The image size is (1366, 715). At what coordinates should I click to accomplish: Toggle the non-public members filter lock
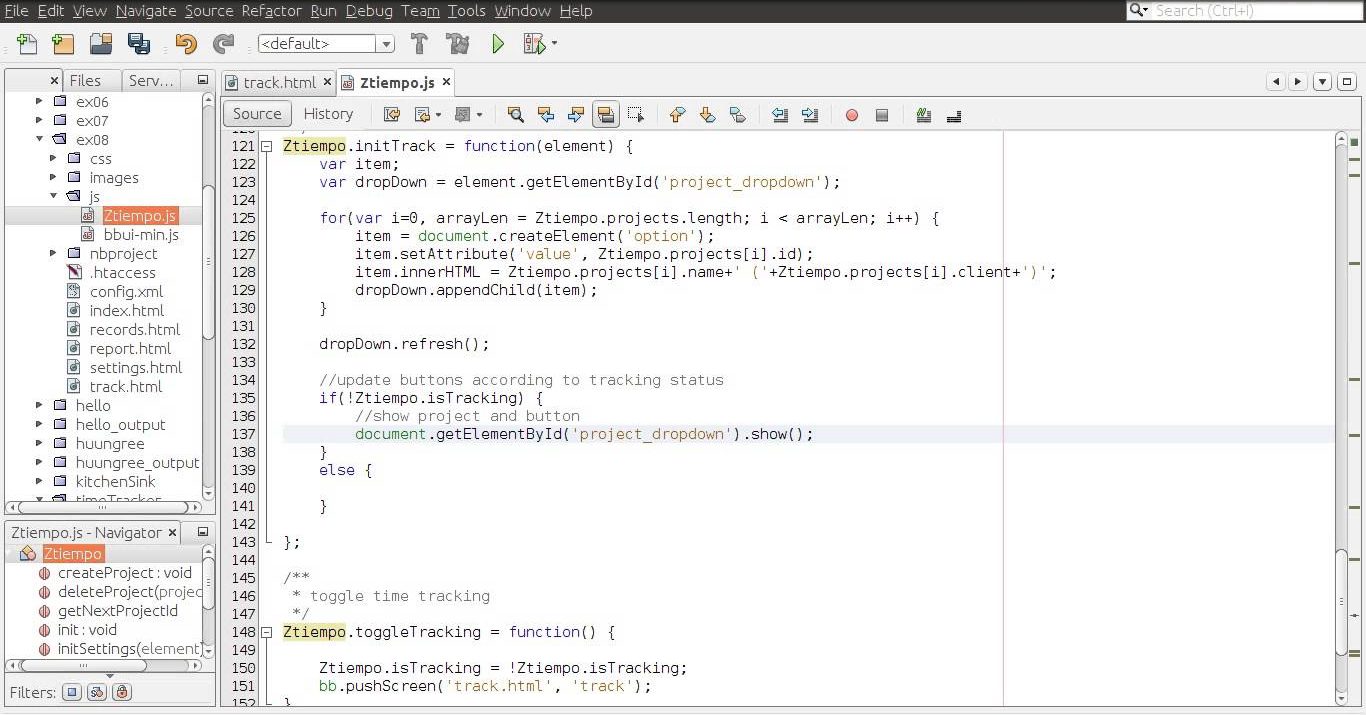tap(122, 692)
